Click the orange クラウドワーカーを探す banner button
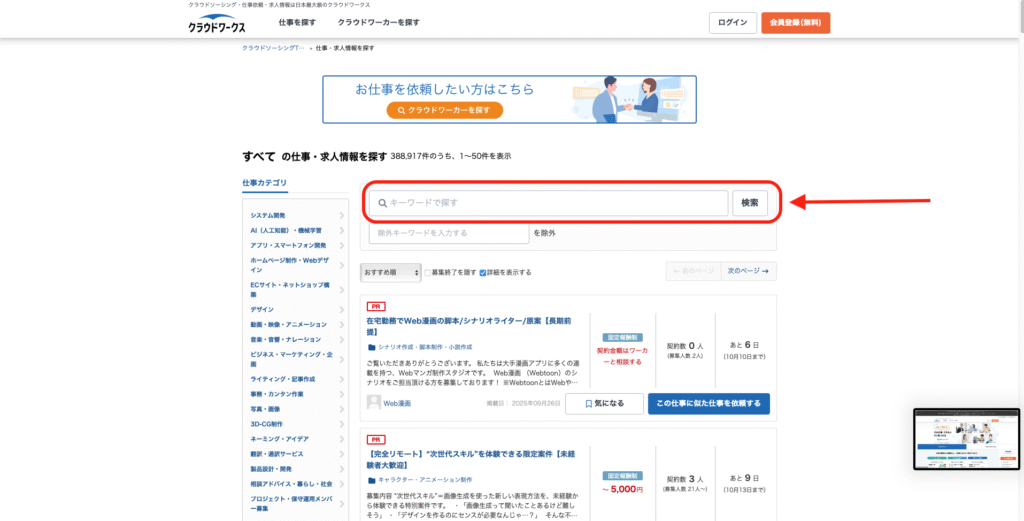Screen dimensions: 1024x521 444,110
